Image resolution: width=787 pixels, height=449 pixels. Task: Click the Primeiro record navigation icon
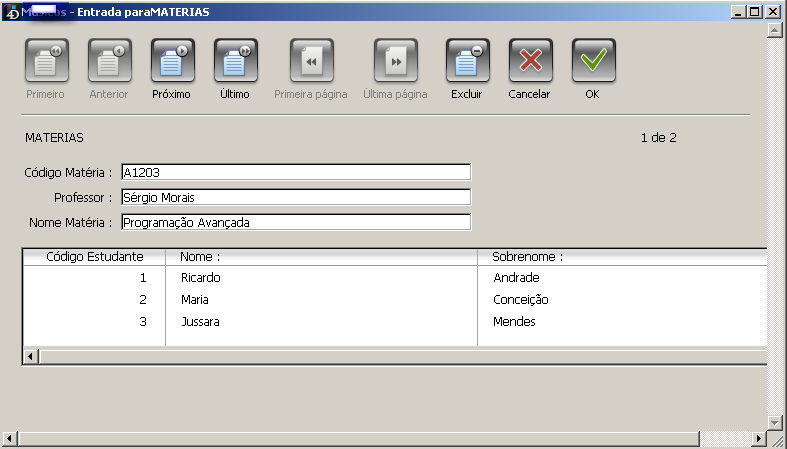click(x=46, y=62)
